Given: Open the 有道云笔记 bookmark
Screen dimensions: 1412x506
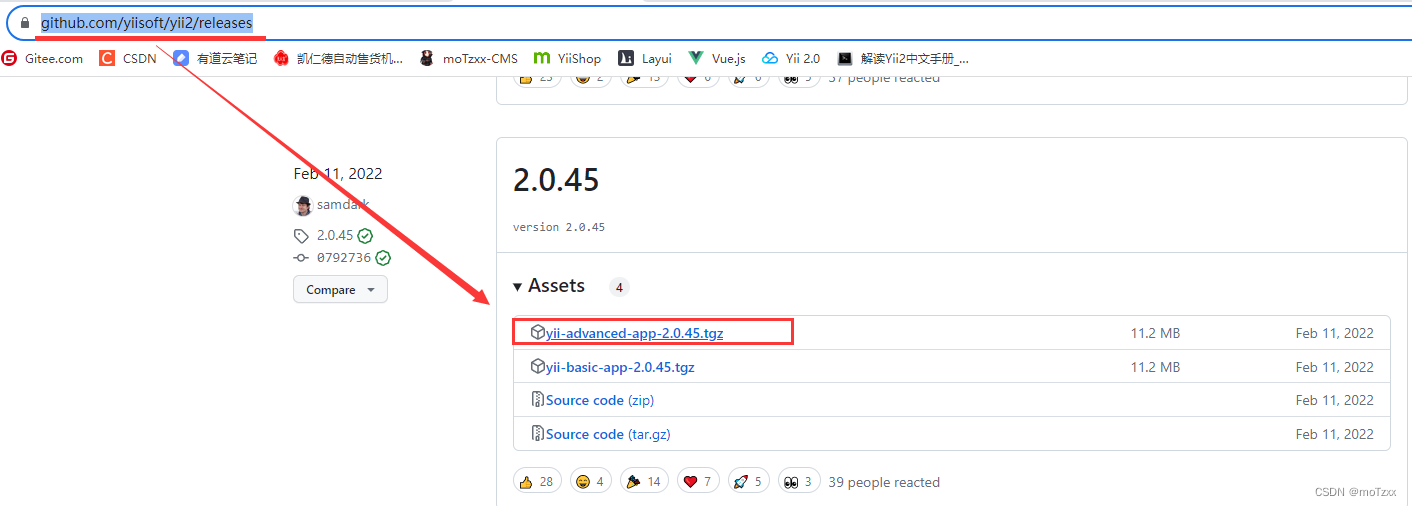Looking at the screenshot, I should pyautogui.click(x=215, y=58).
